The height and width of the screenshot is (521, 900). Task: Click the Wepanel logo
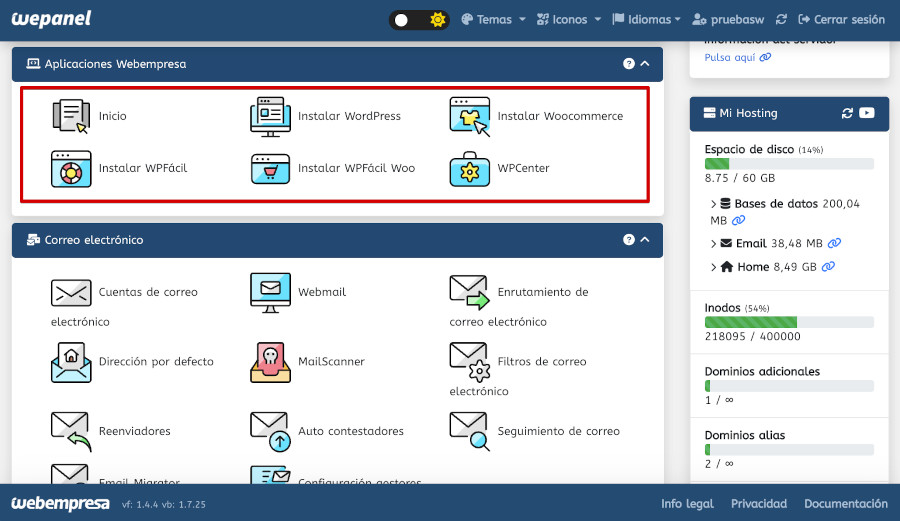click(x=51, y=19)
